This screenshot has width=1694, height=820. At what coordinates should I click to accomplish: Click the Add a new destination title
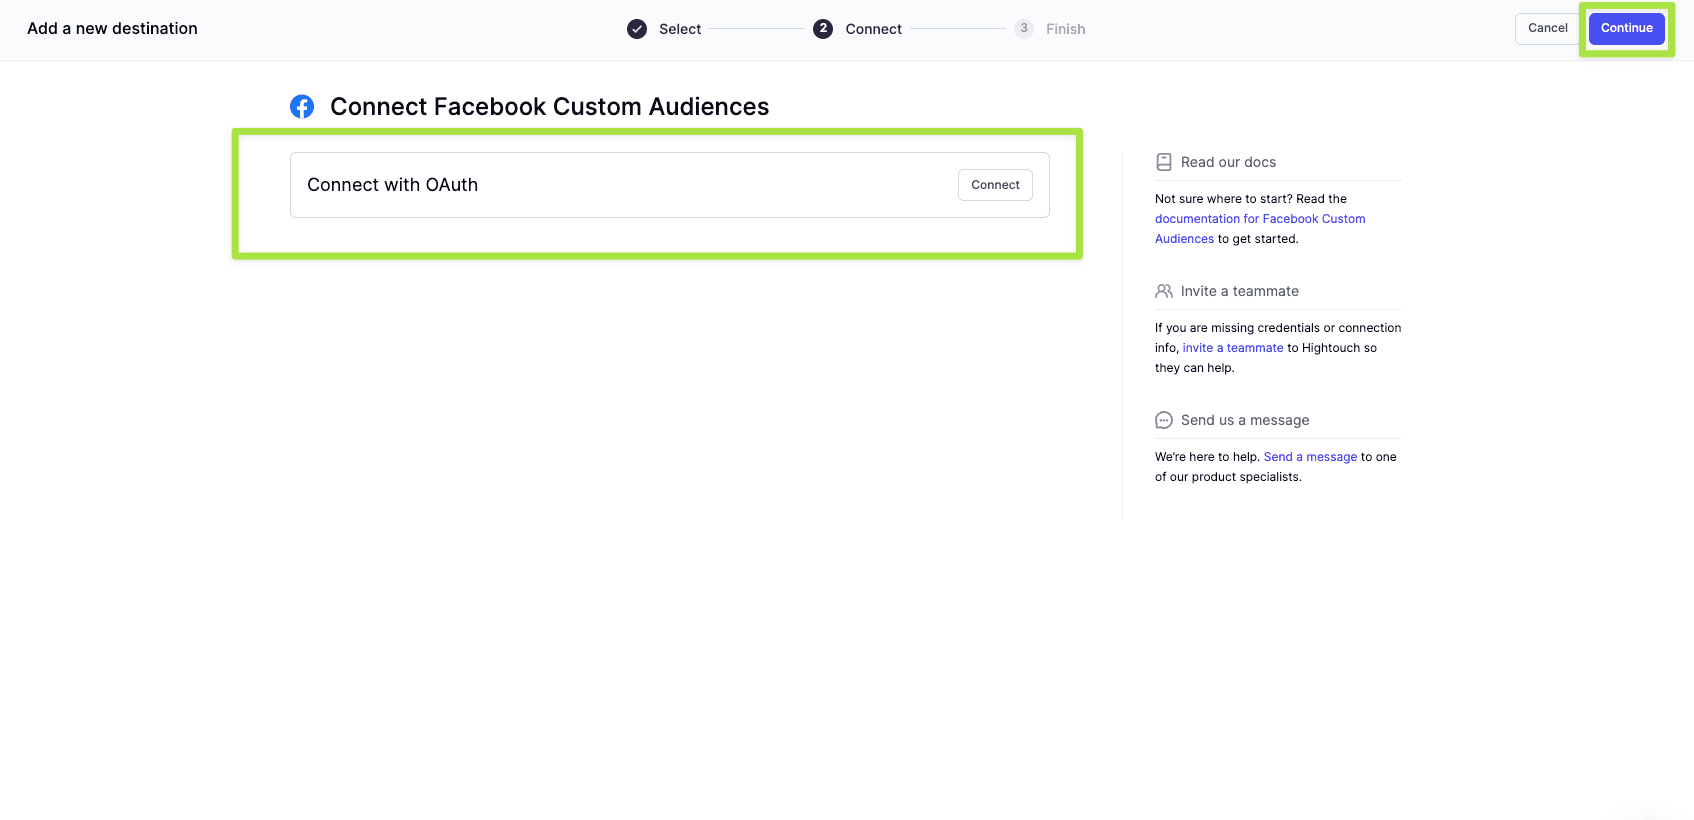click(x=112, y=29)
